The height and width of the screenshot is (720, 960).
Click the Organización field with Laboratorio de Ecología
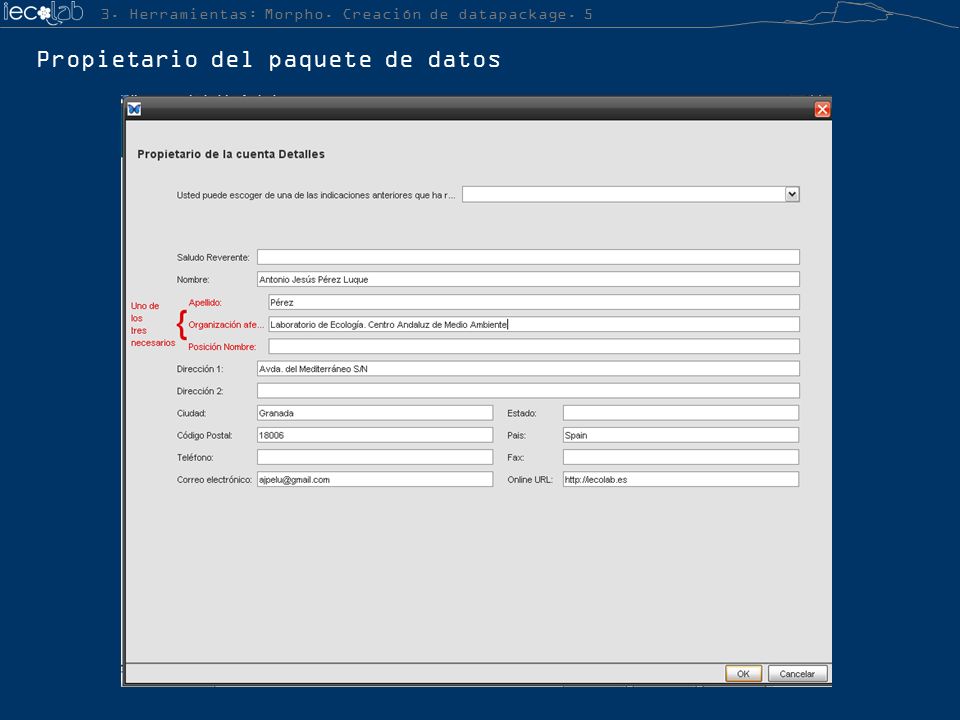[x=533, y=324]
